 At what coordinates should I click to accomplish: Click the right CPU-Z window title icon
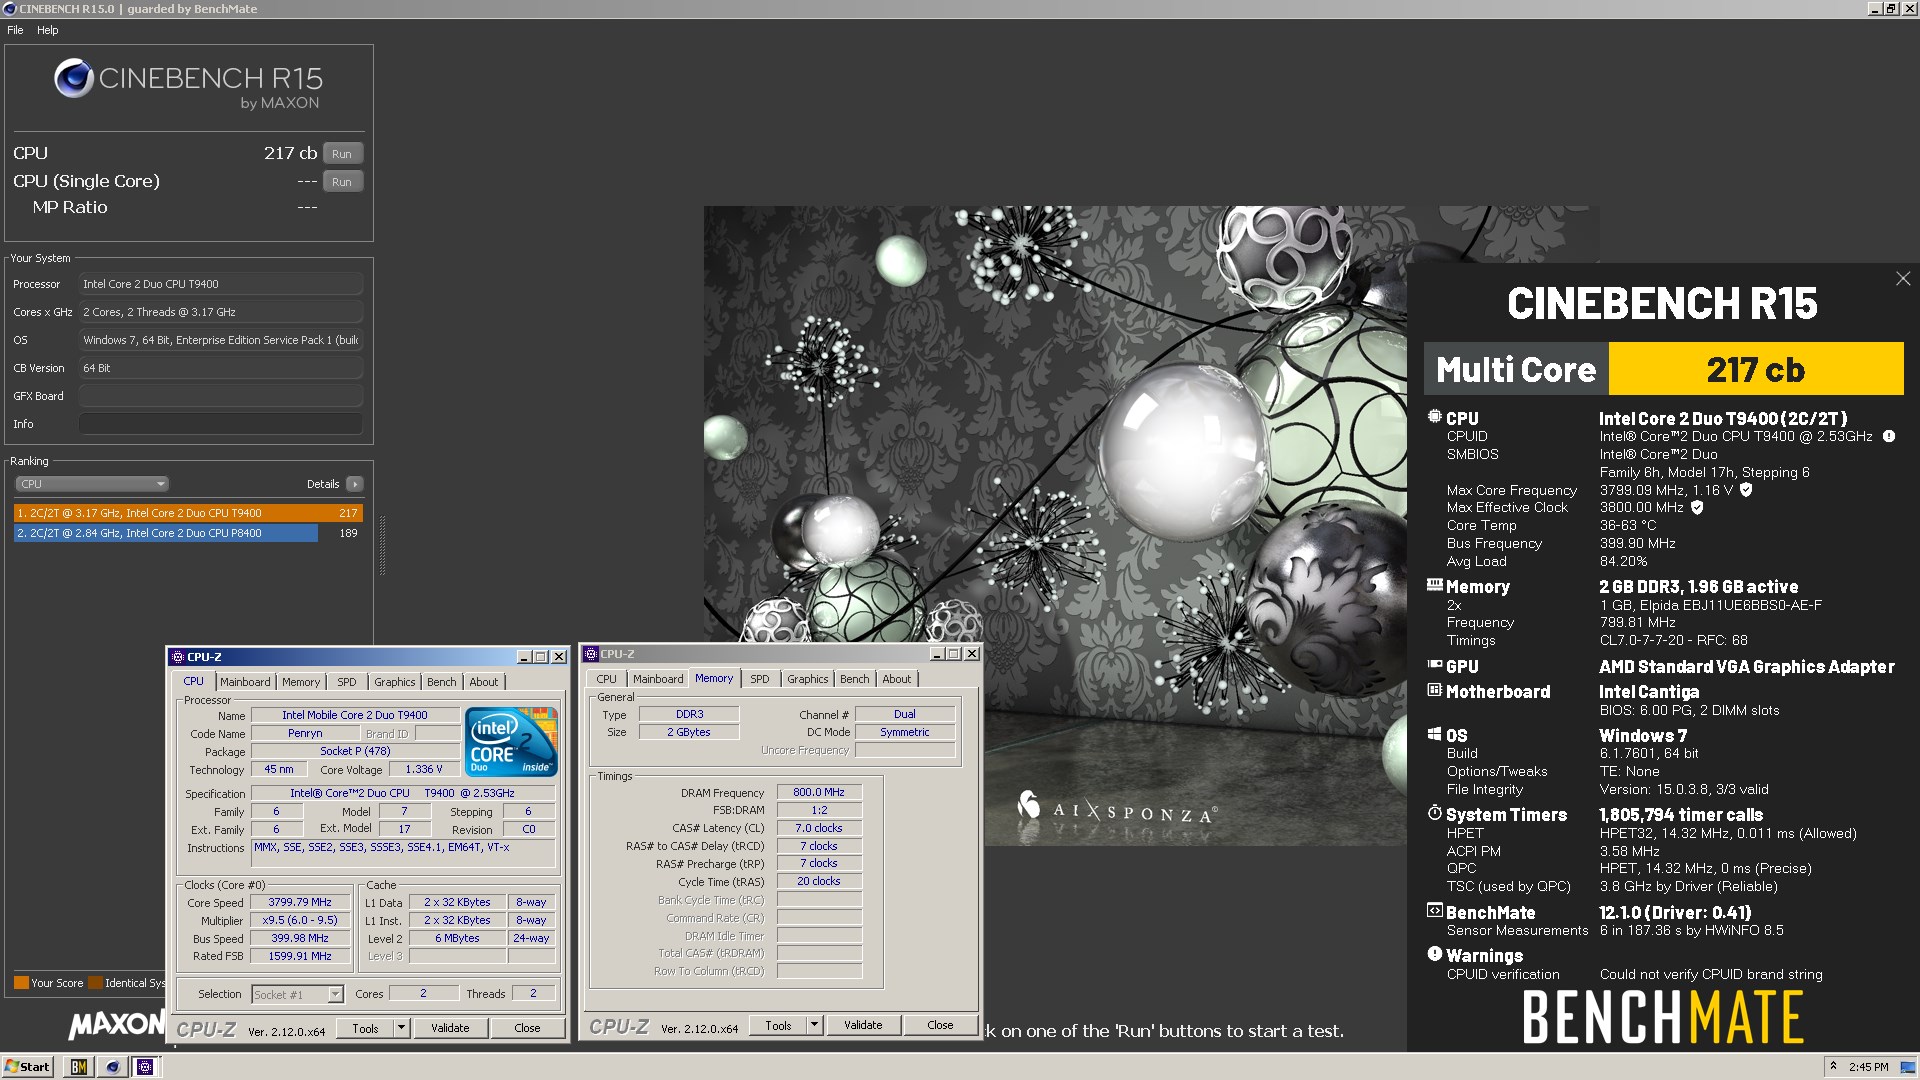pos(591,654)
